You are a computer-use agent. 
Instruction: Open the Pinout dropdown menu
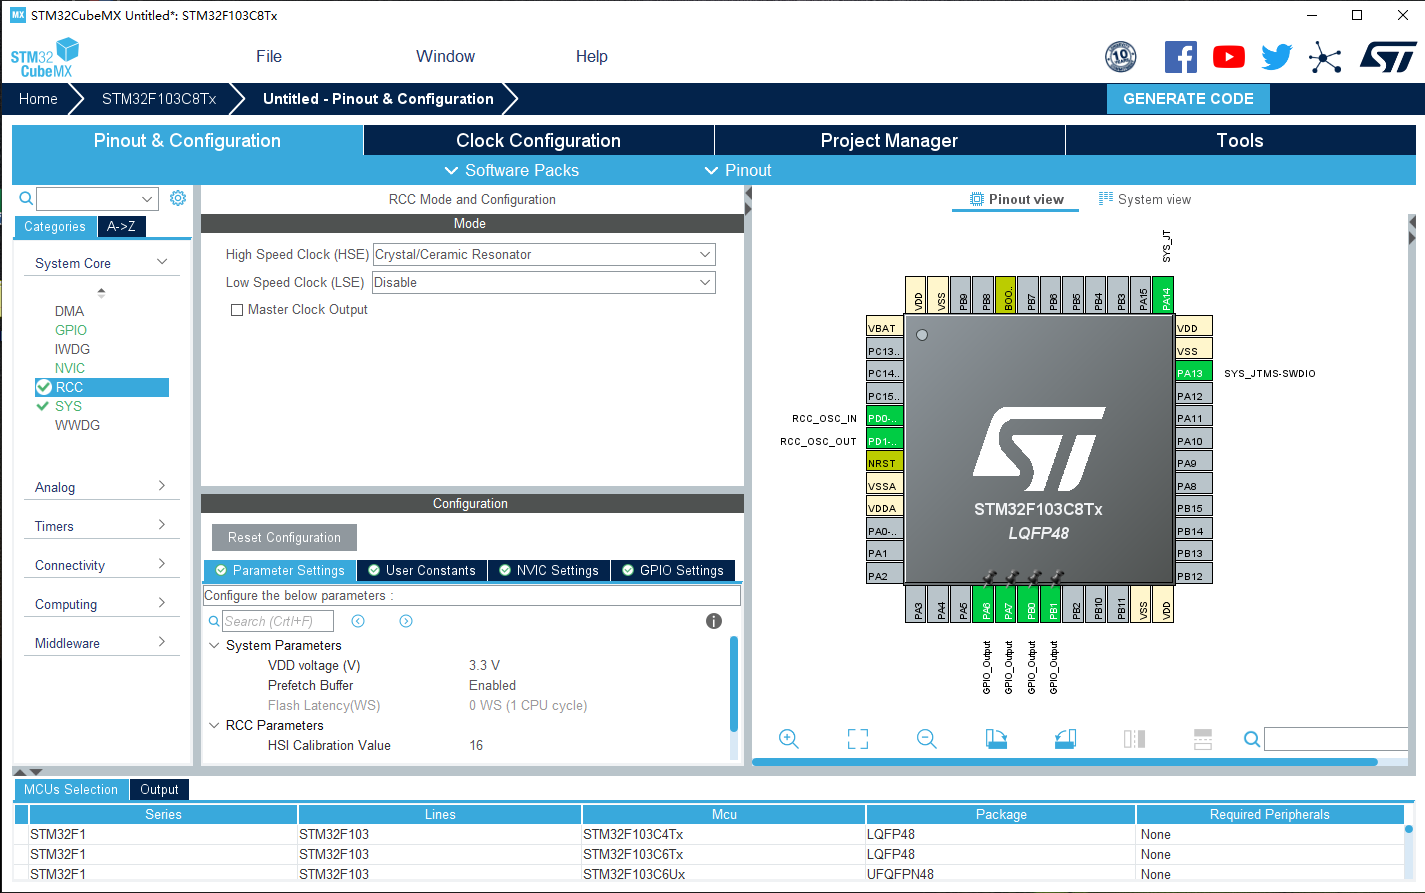point(738,170)
